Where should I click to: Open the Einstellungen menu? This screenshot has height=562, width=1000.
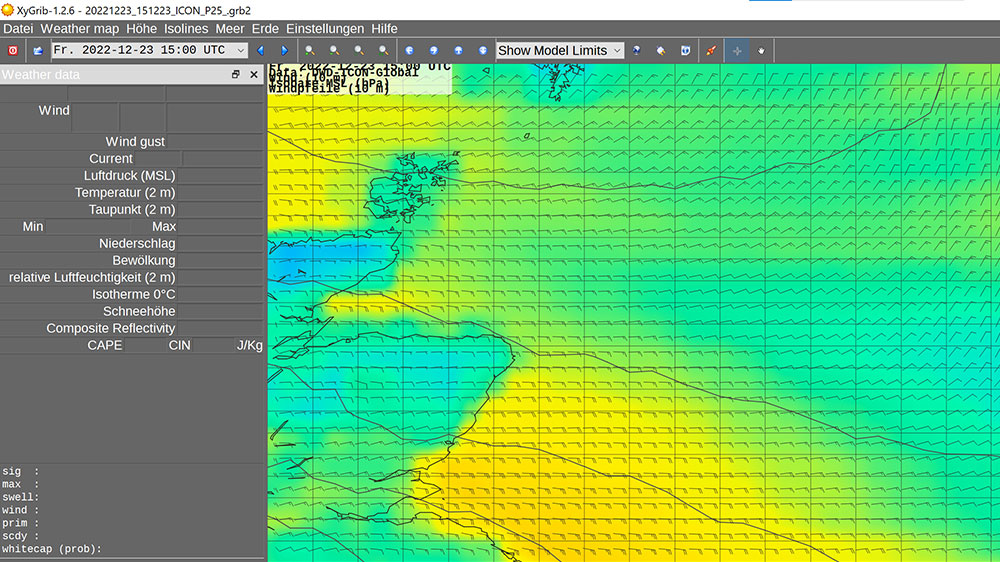325,29
